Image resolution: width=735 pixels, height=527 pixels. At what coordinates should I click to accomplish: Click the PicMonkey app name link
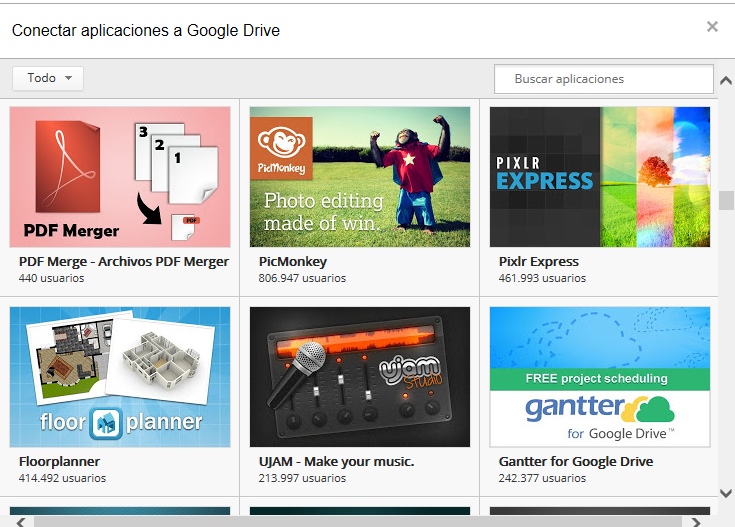pyautogui.click(x=293, y=262)
